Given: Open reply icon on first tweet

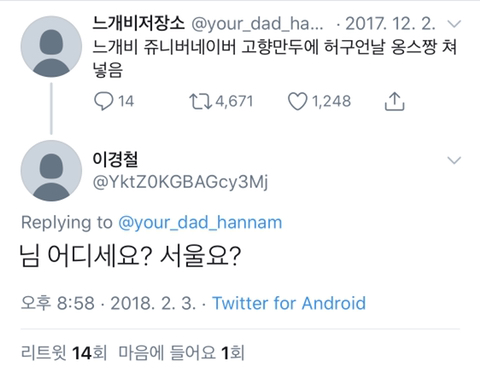Looking at the screenshot, I should point(103,101).
